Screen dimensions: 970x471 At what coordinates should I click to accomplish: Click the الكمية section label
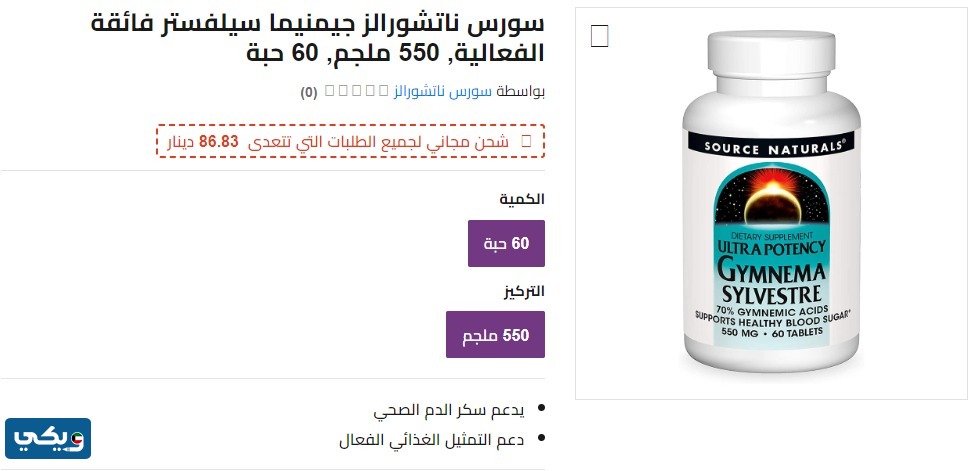[522, 199]
